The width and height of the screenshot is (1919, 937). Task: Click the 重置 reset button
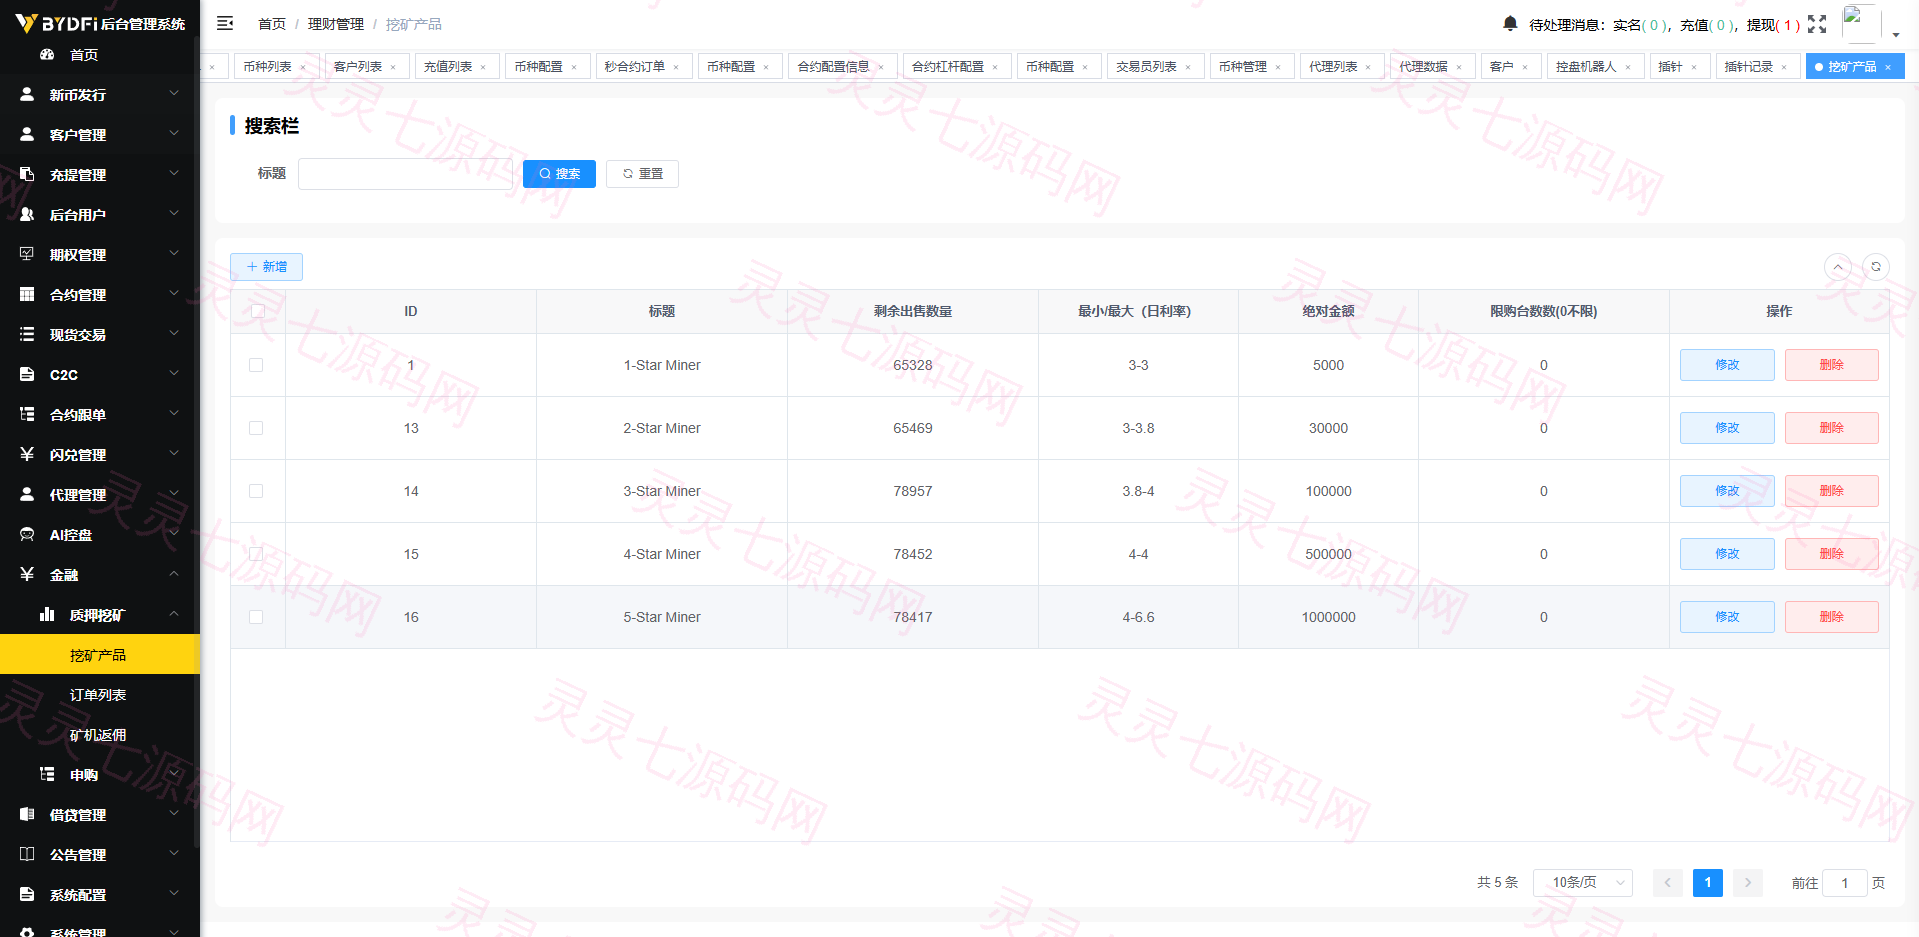(x=642, y=174)
